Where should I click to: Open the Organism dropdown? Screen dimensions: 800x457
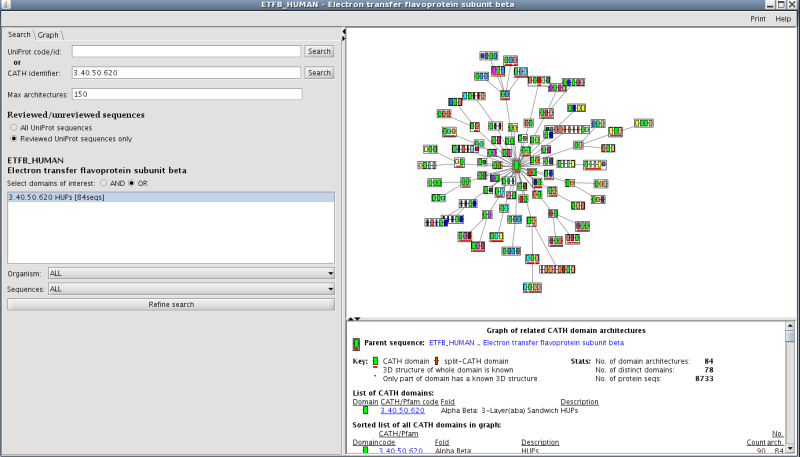click(x=190, y=272)
